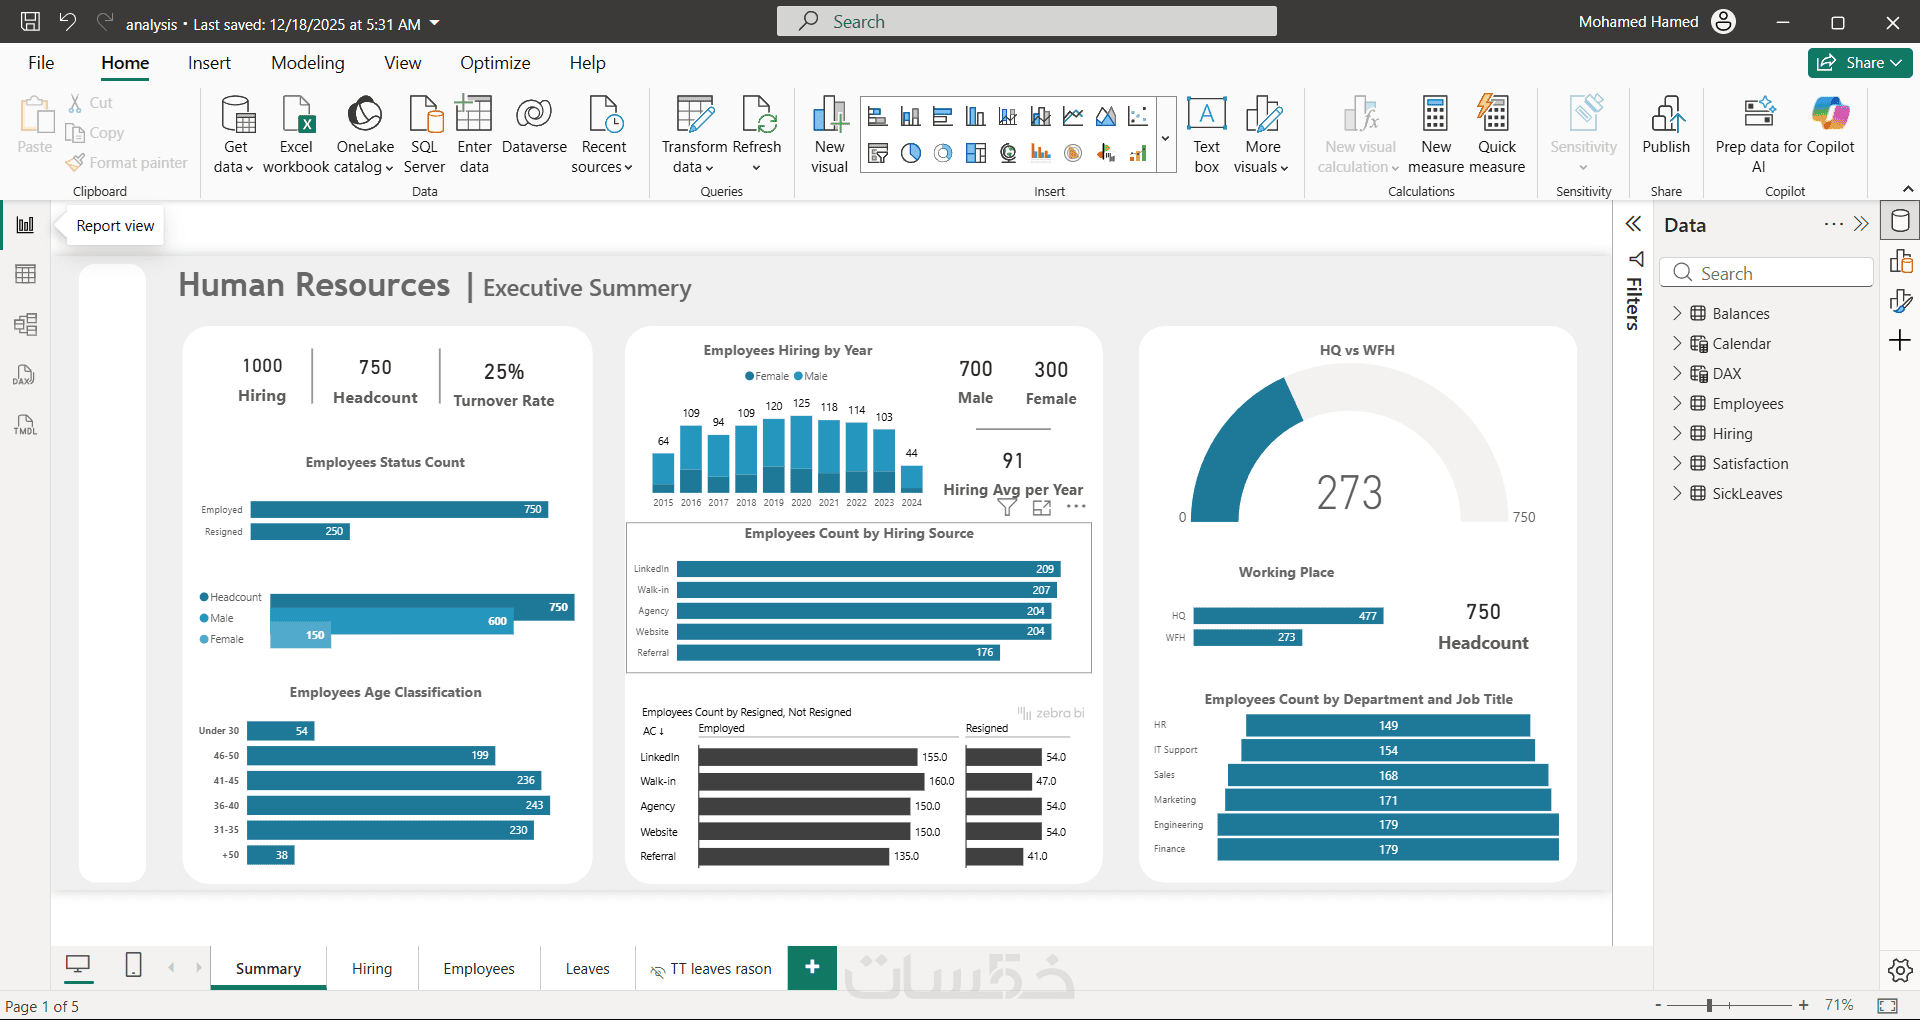Insert a stacked bar chart visual
The height and width of the screenshot is (1020, 1920).
click(x=877, y=117)
